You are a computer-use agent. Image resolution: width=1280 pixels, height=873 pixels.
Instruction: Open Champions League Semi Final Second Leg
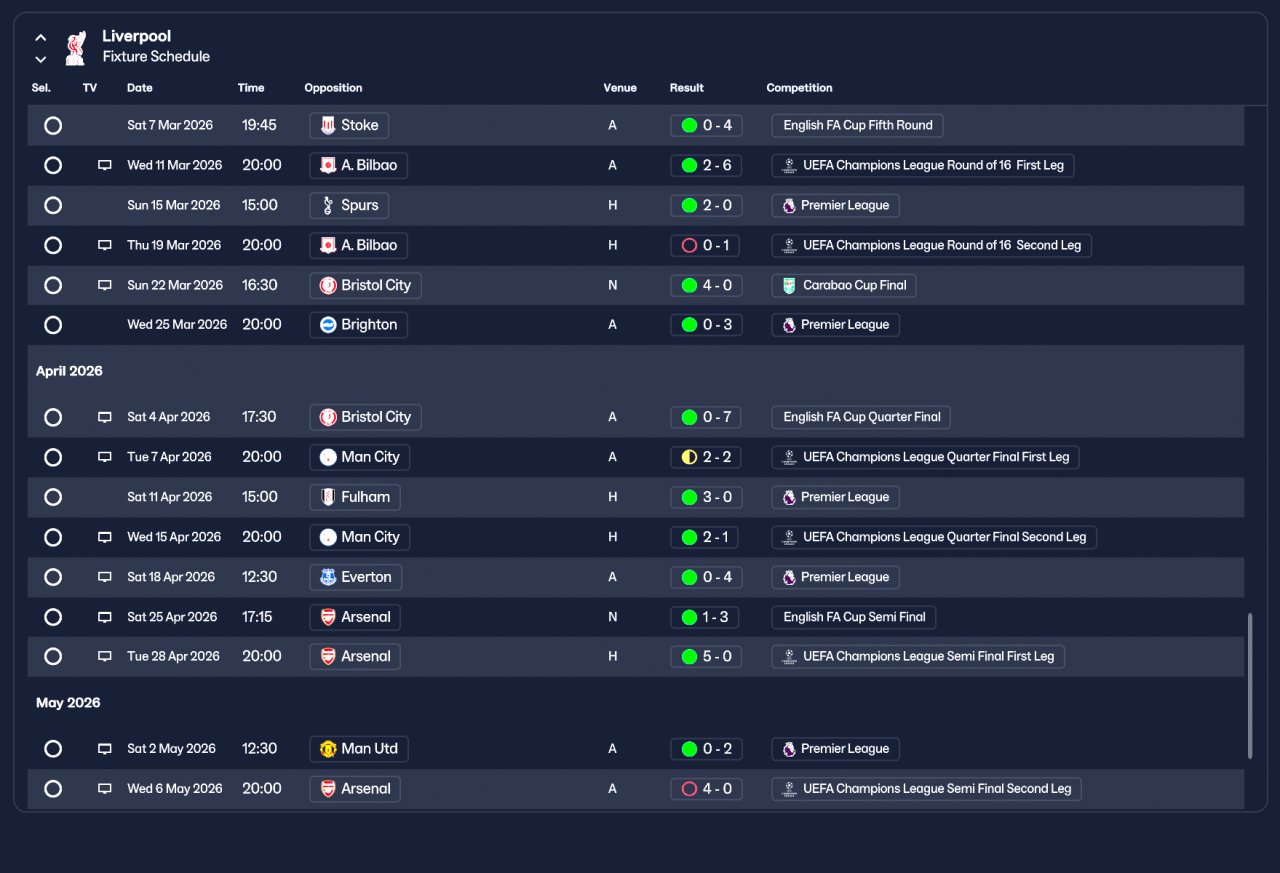(927, 789)
